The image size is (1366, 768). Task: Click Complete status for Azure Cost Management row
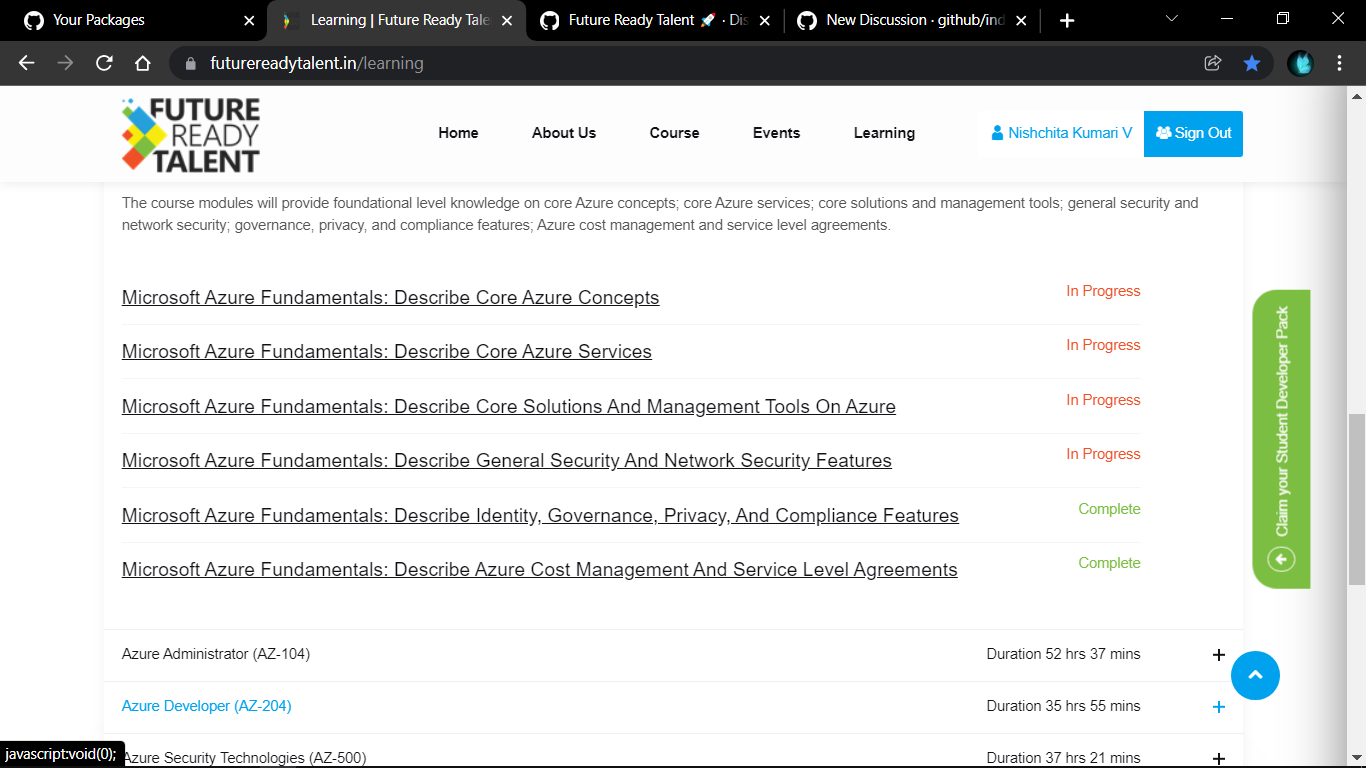coord(1109,563)
